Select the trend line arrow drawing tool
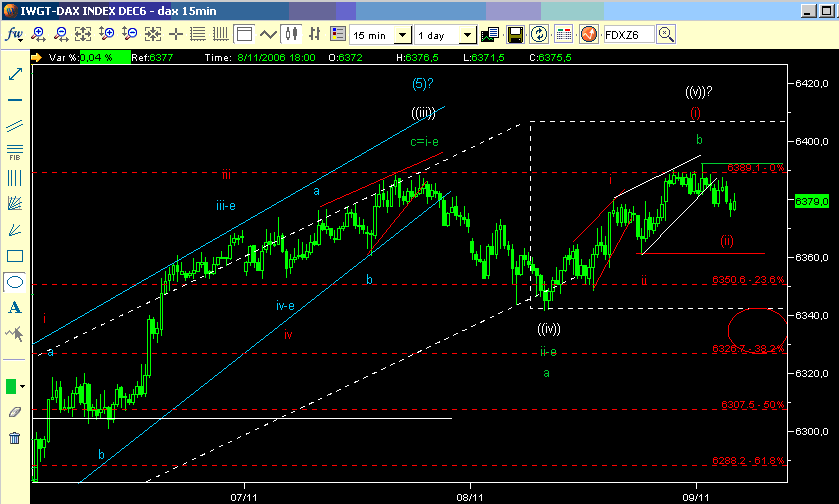This screenshot has height=504, width=839. [15, 74]
